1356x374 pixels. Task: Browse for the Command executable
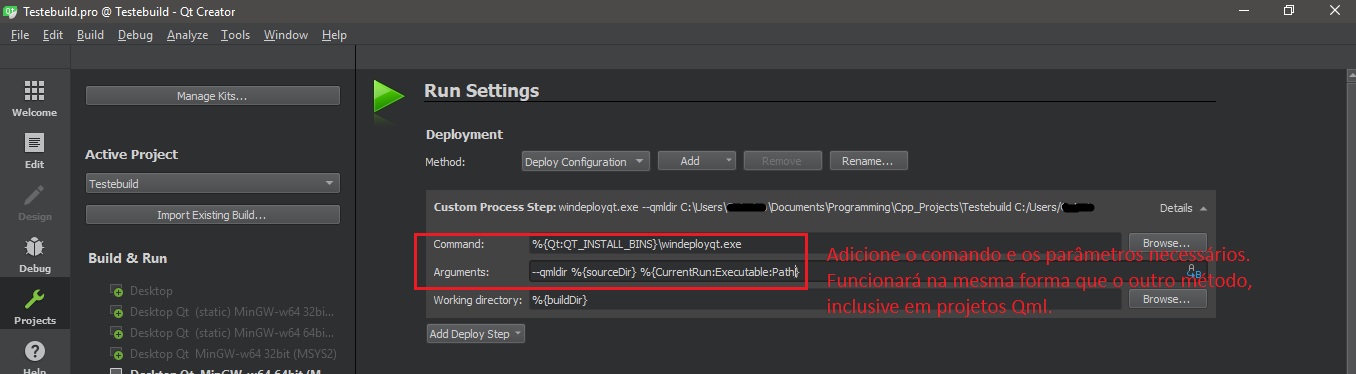point(1167,243)
